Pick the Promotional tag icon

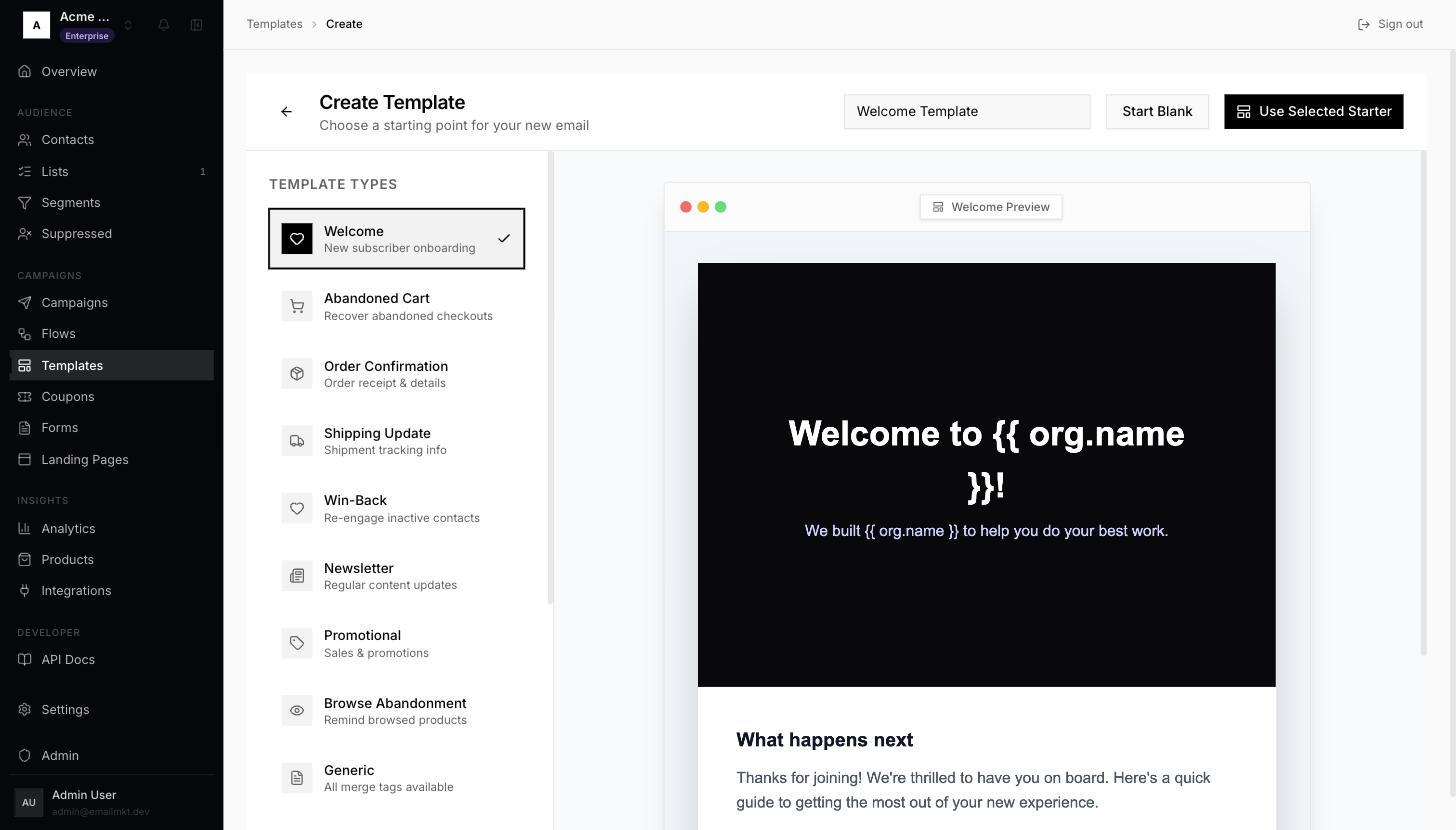point(297,643)
